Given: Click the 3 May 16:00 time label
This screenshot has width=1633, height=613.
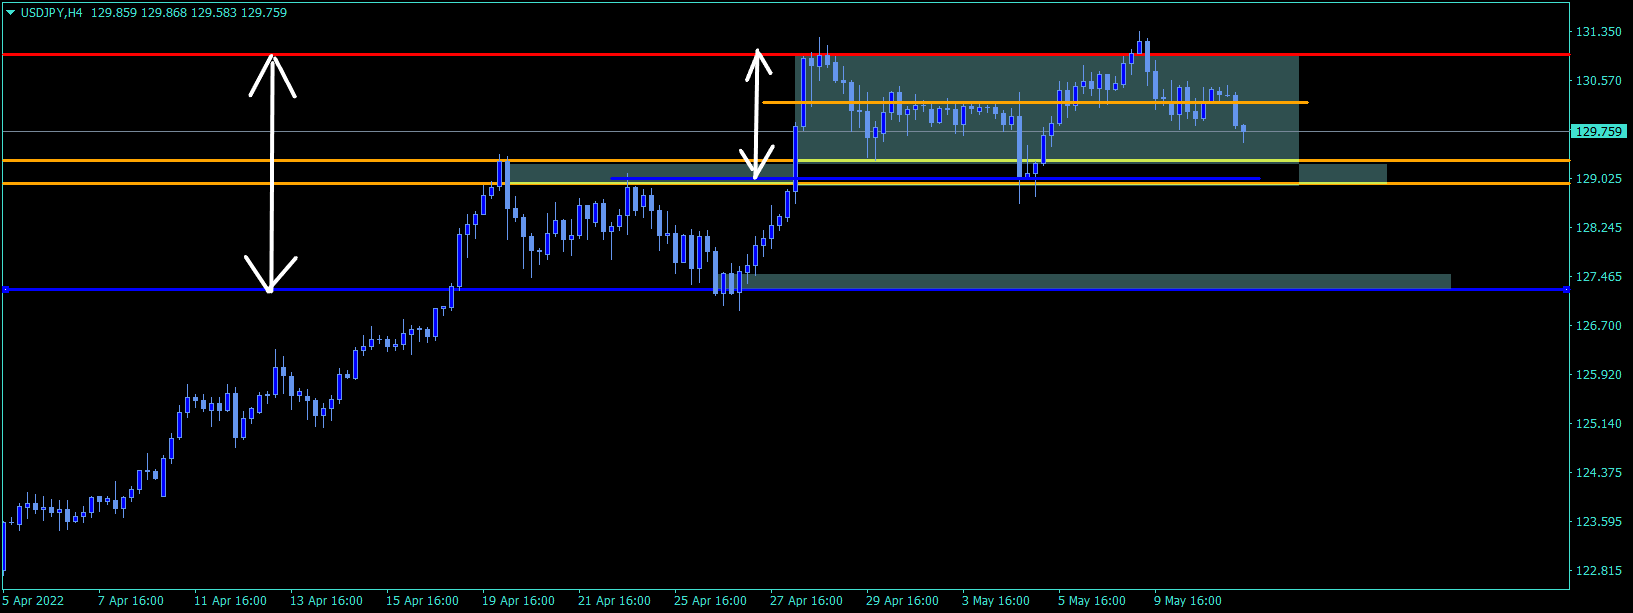Looking at the screenshot, I should (996, 601).
